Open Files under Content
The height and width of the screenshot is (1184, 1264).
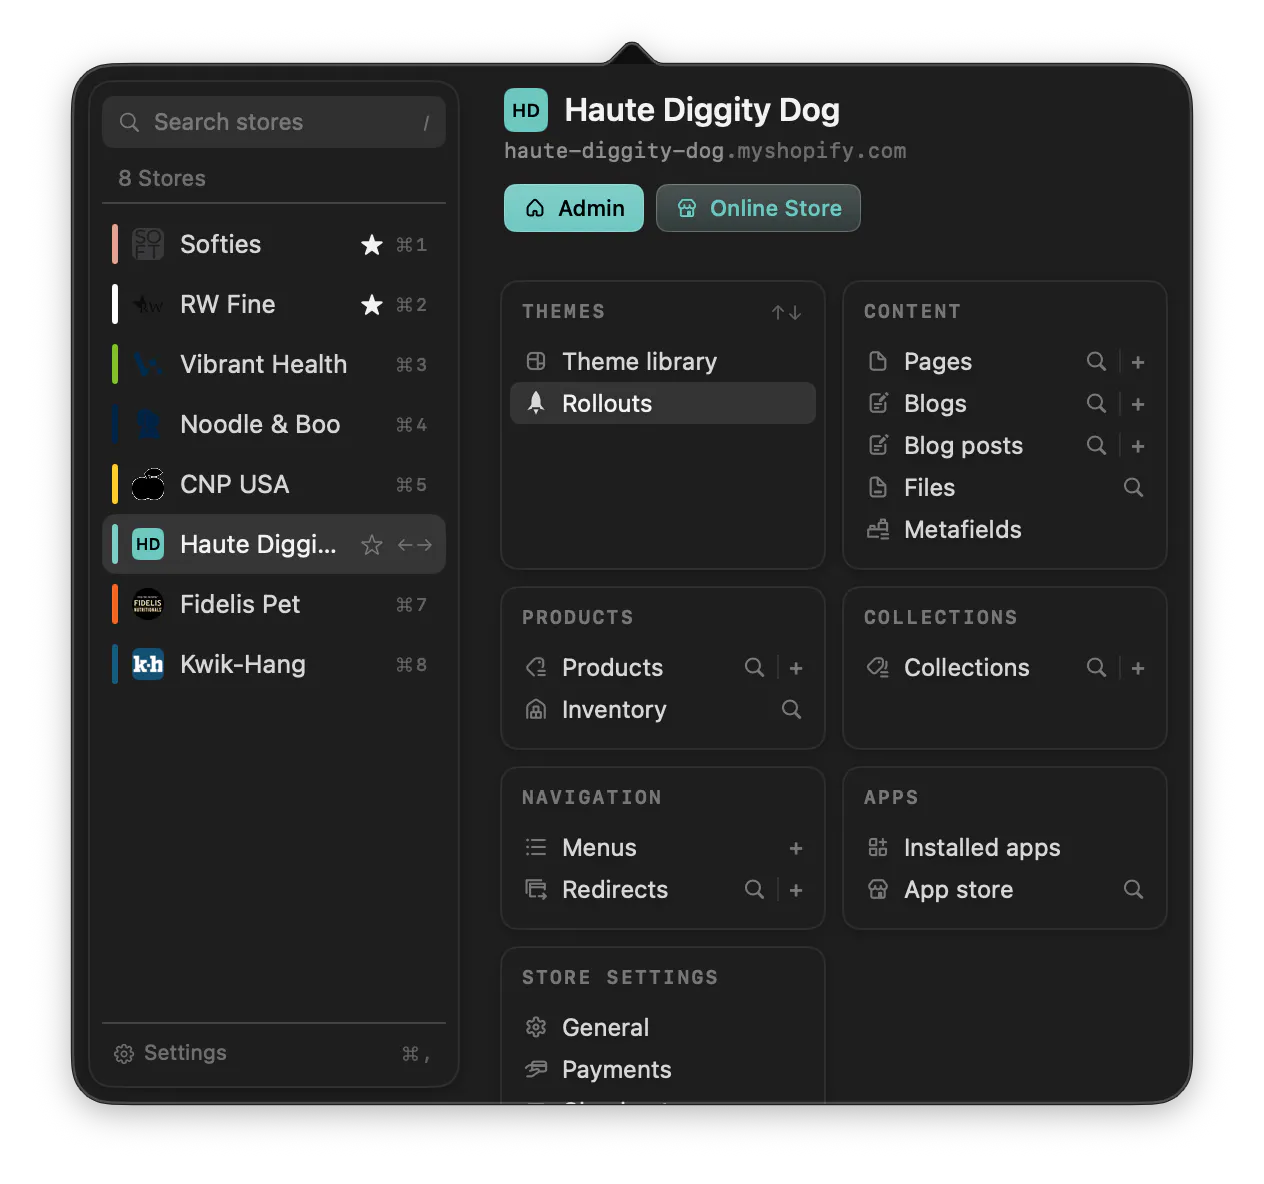(x=929, y=487)
